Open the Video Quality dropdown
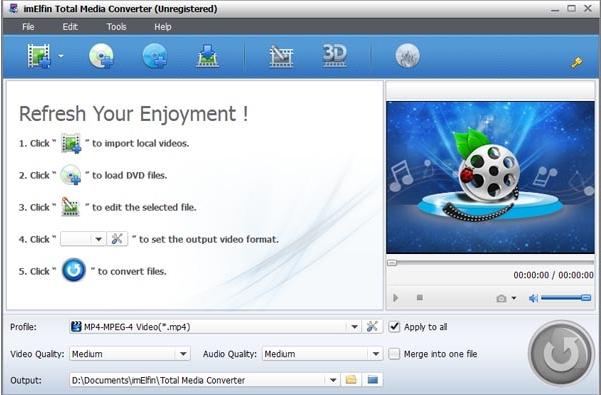The height and width of the screenshot is (395, 601). [x=183, y=354]
